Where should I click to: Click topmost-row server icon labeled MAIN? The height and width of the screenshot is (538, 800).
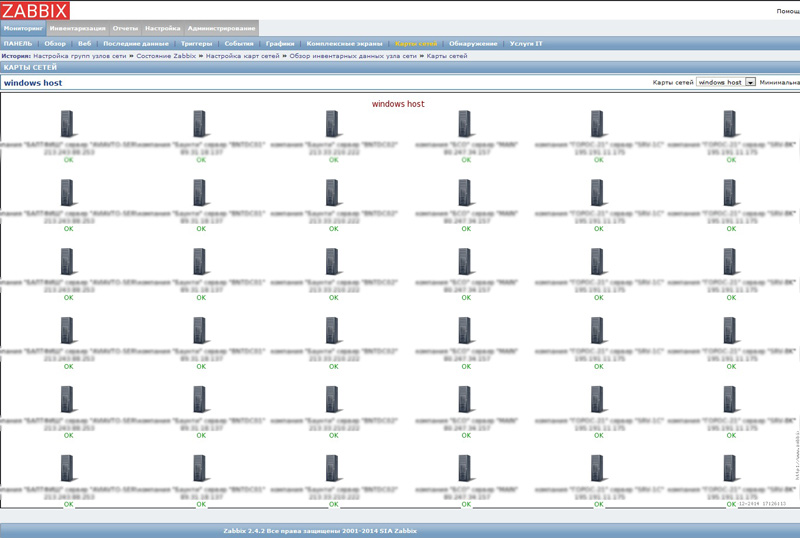465,124
